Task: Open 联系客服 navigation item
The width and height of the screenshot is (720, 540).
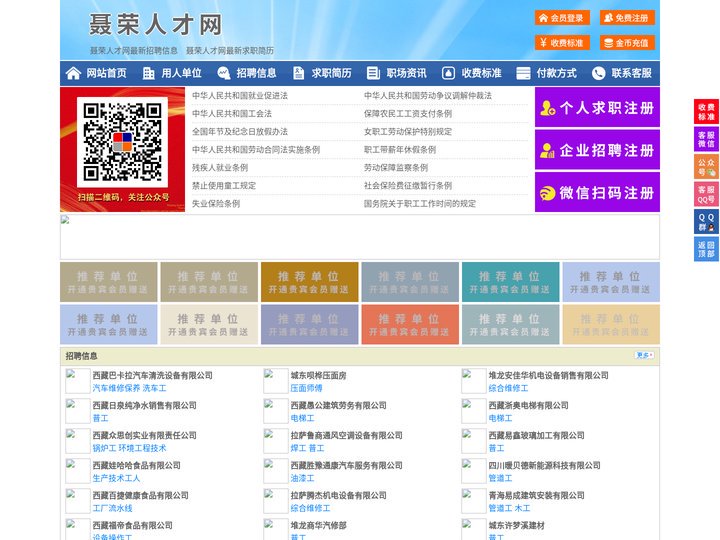Action: [631, 73]
